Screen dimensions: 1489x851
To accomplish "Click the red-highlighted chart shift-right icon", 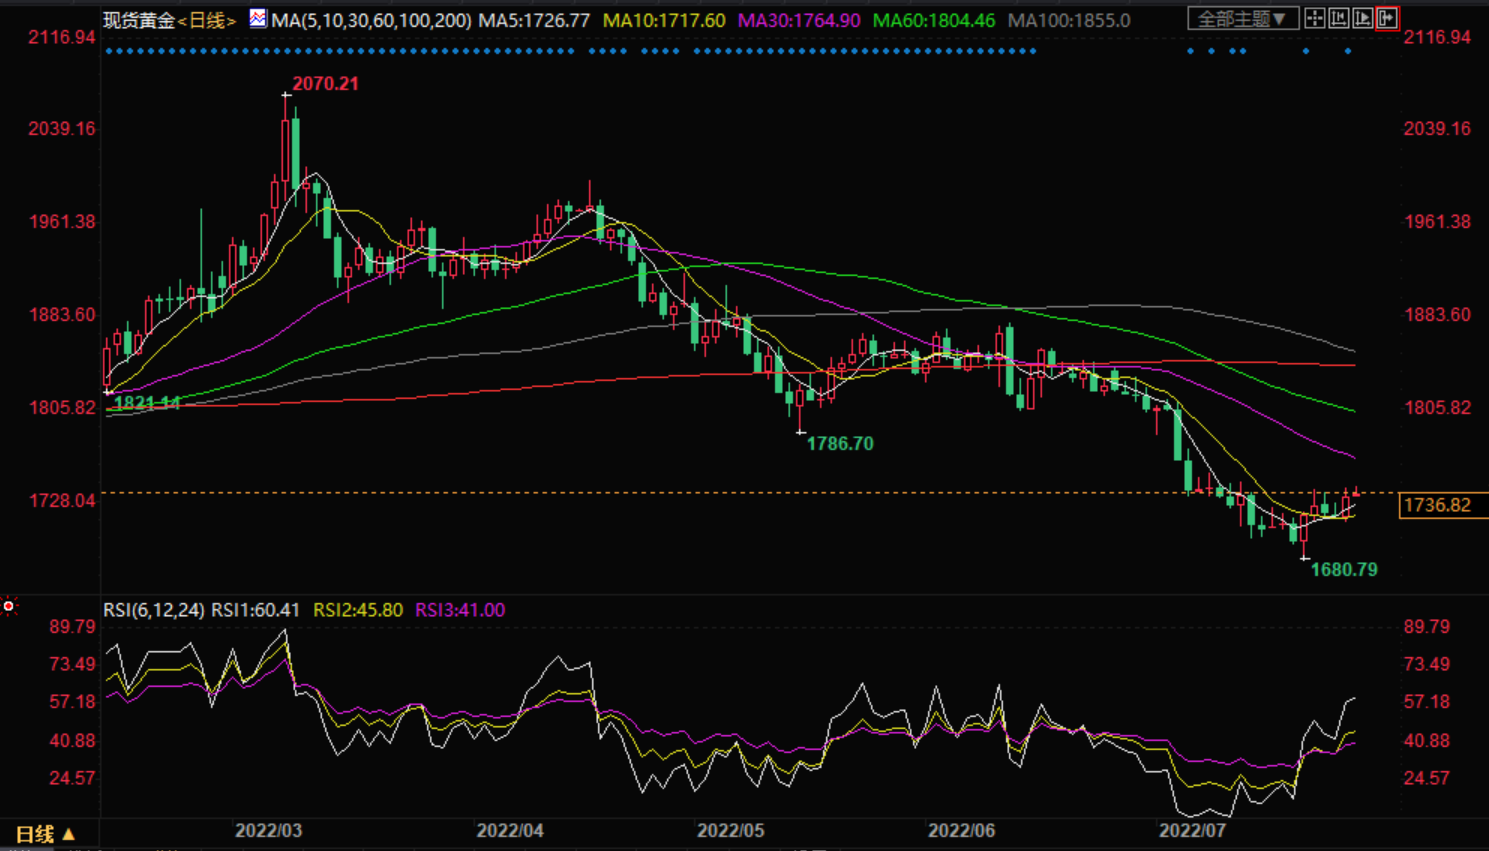I will click(x=1387, y=18).
